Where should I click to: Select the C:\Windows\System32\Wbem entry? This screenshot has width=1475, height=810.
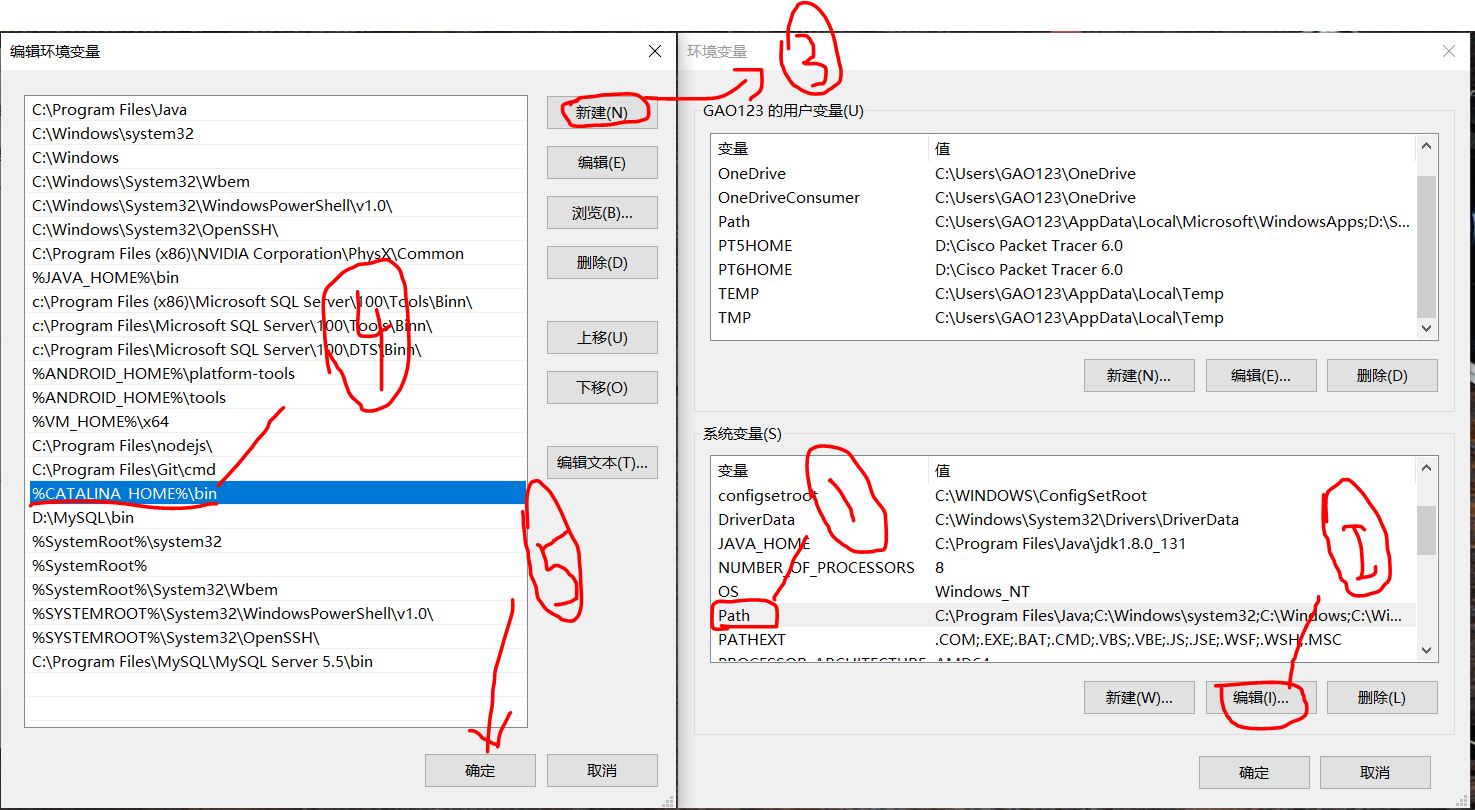[x=277, y=181]
